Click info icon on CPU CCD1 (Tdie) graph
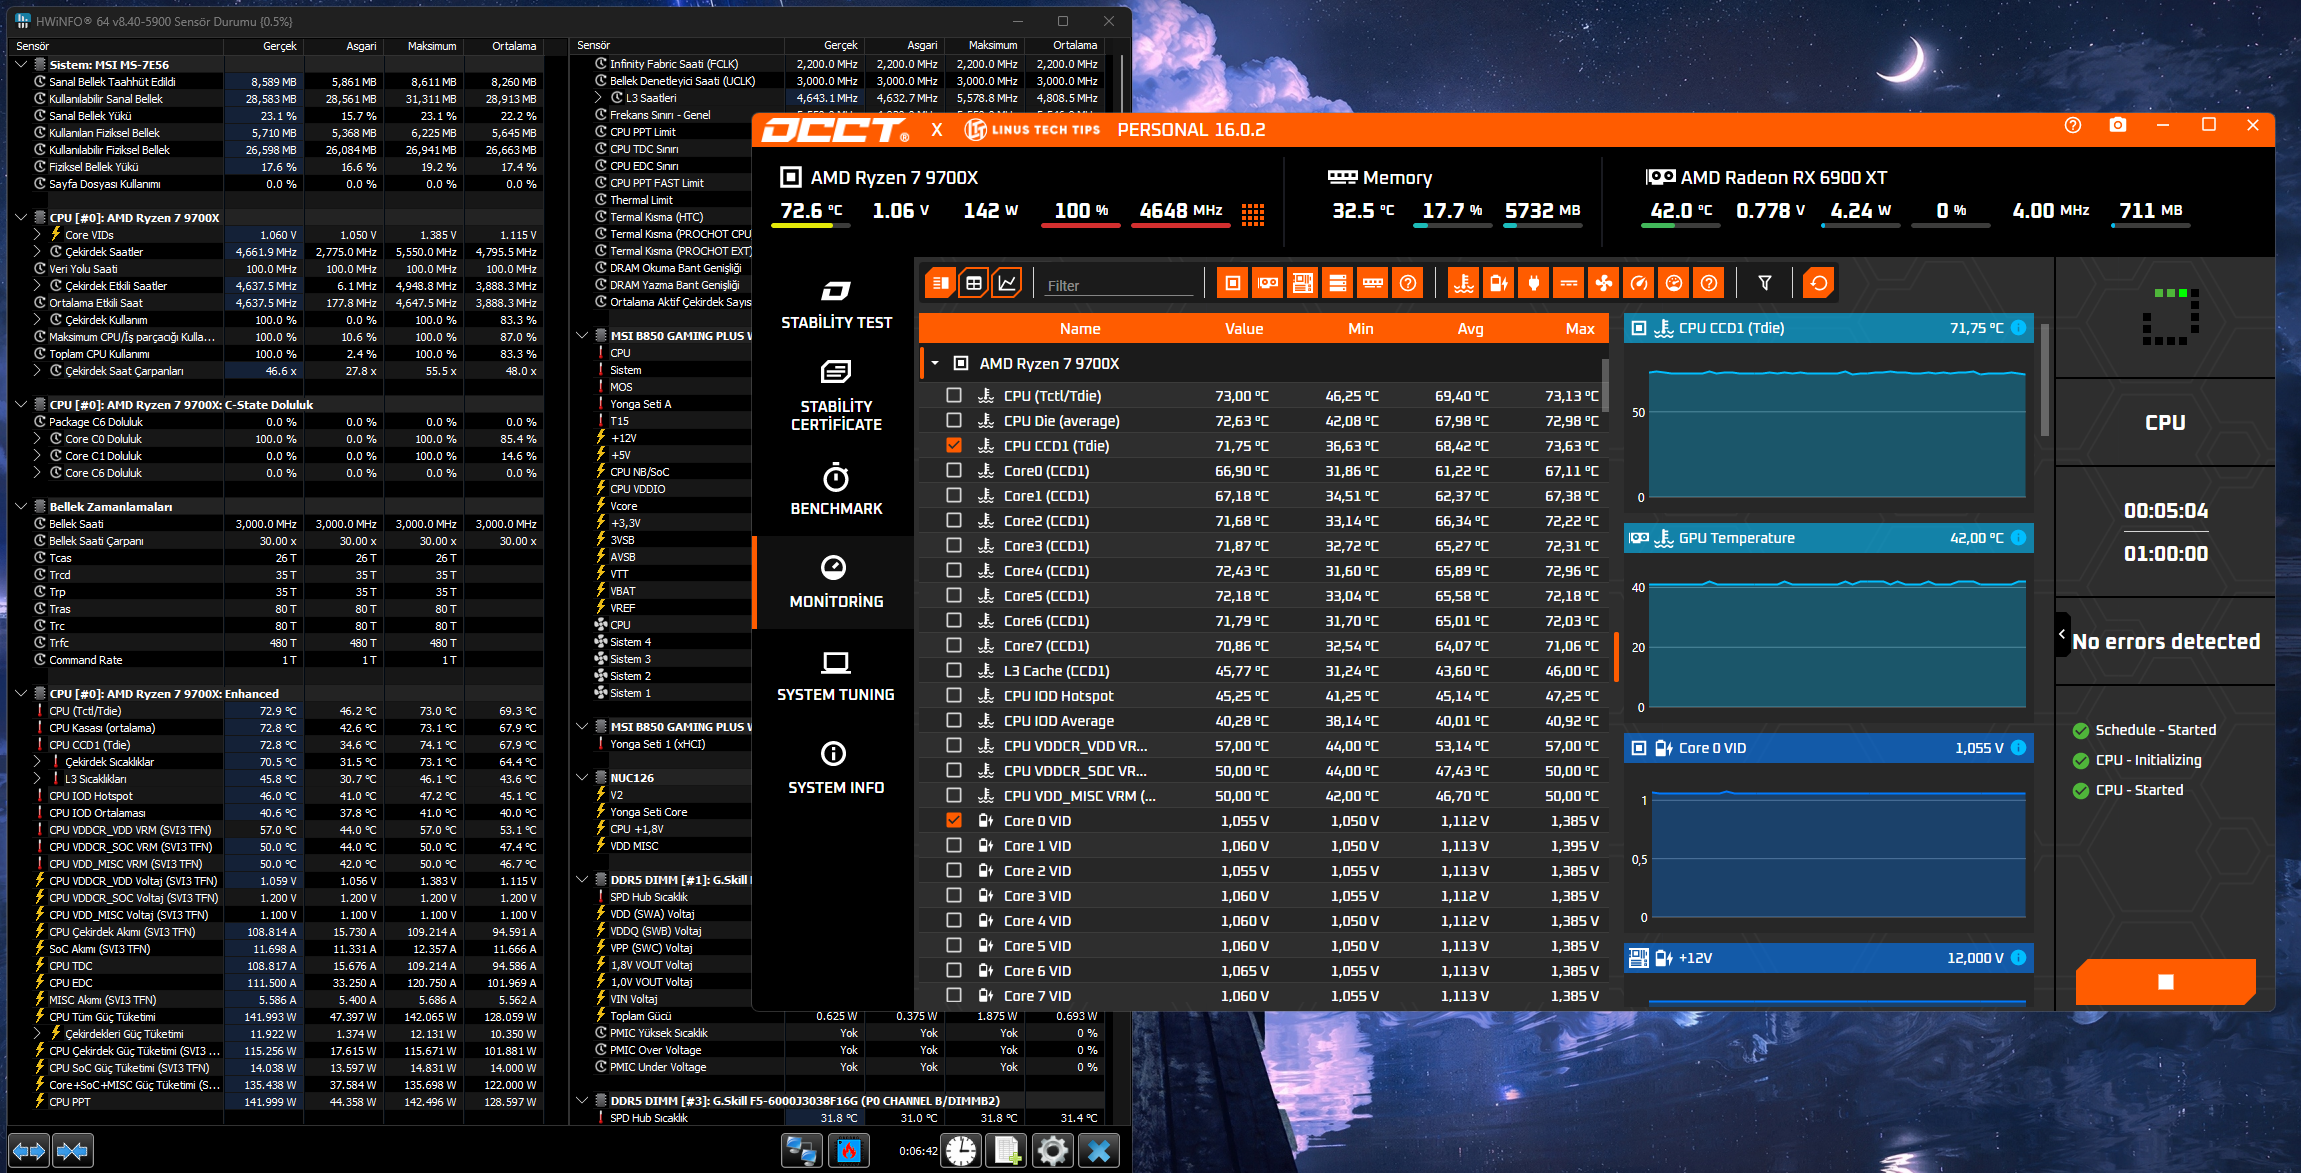The width and height of the screenshot is (2301, 1173). coord(2019,328)
